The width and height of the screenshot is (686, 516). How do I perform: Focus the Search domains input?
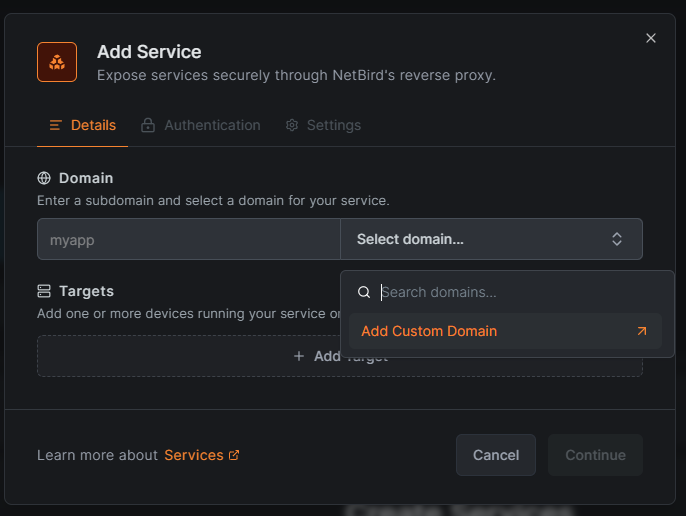coord(515,292)
